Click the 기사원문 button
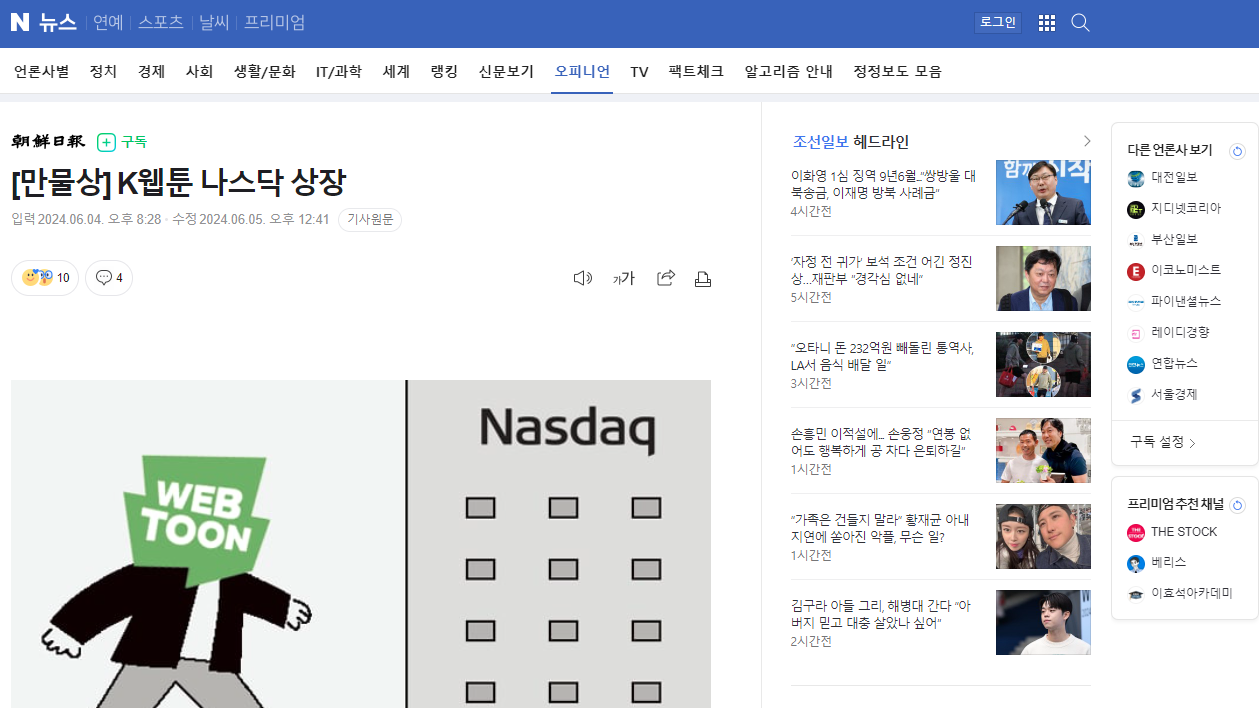This screenshot has width=1259, height=708. coord(370,220)
